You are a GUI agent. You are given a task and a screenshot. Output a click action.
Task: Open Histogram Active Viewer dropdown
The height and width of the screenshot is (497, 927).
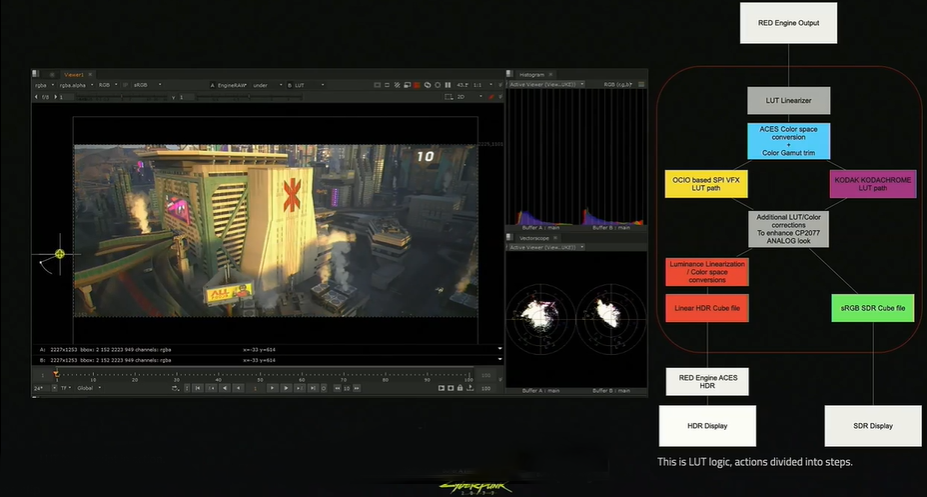pos(546,85)
